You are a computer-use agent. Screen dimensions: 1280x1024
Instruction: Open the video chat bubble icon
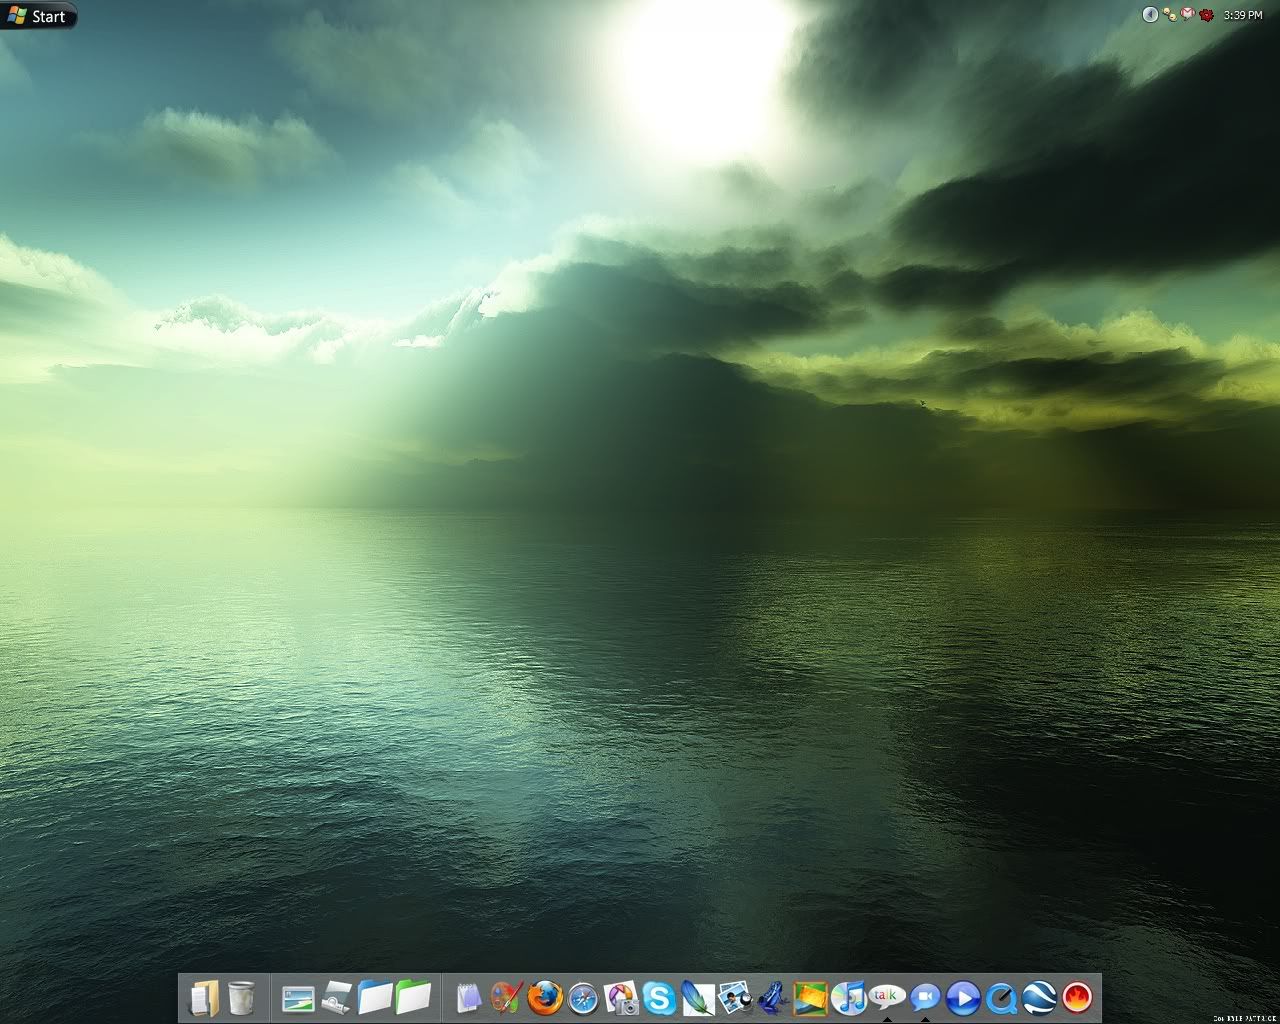925,998
